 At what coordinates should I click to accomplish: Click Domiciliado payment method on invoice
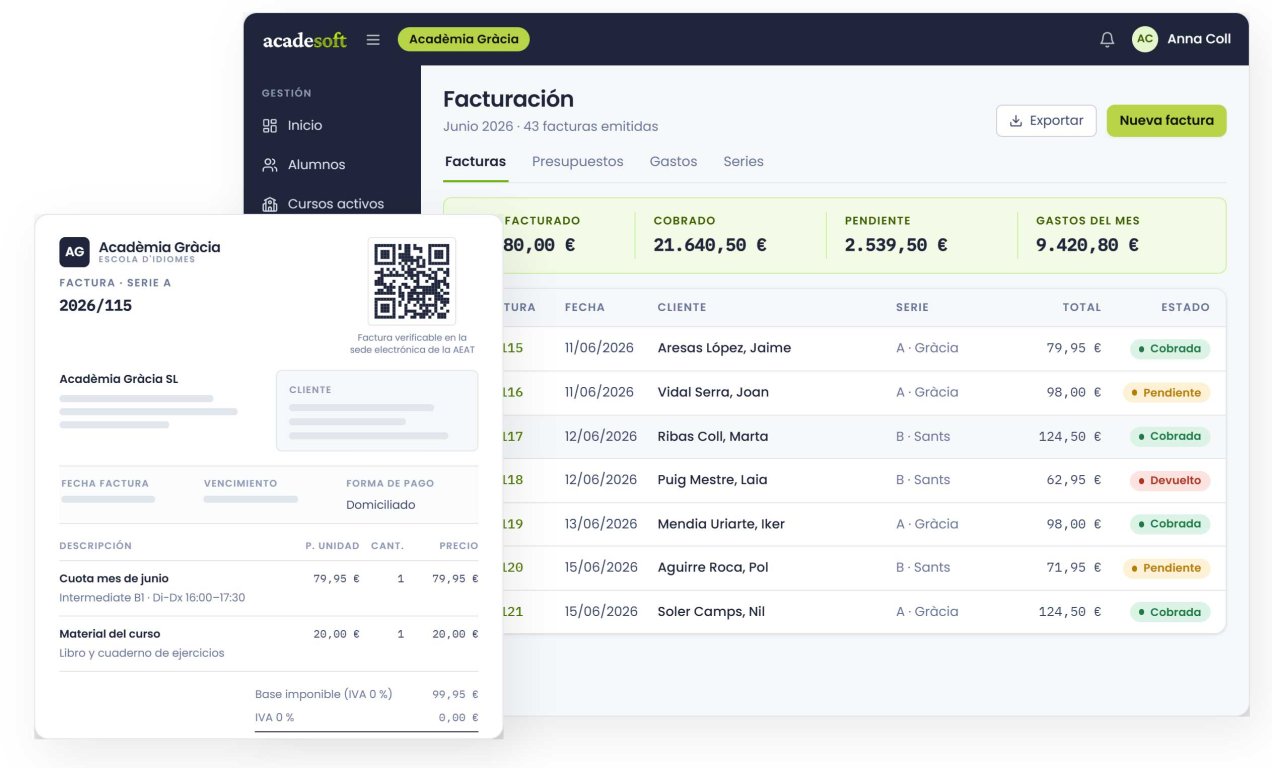pyautogui.click(x=381, y=505)
